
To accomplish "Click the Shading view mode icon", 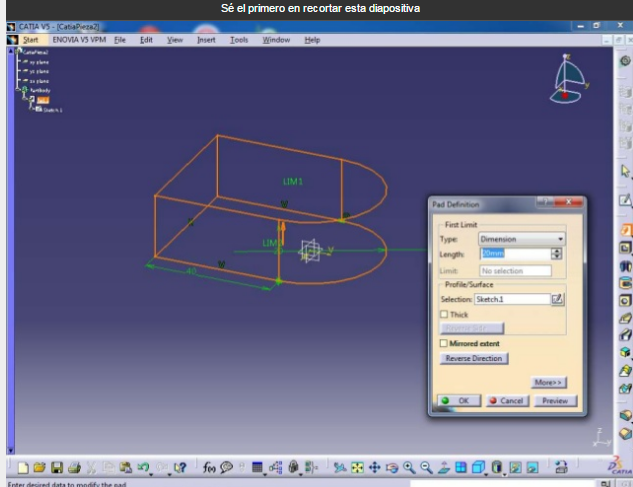I will (497, 467).
